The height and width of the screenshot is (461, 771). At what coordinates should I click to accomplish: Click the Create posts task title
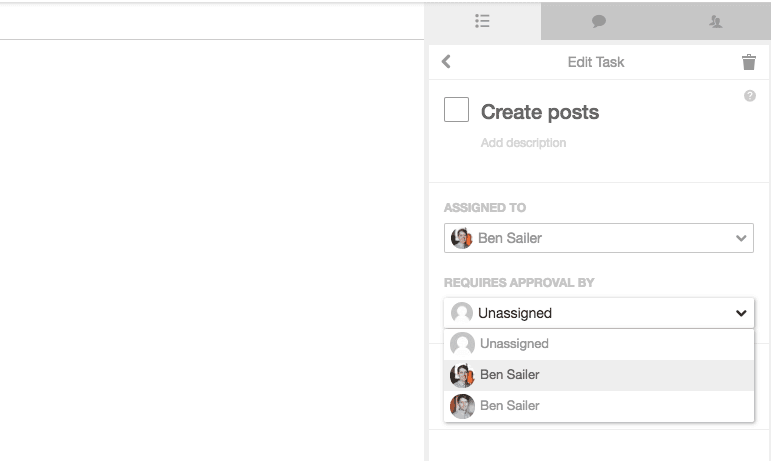[x=539, y=112]
